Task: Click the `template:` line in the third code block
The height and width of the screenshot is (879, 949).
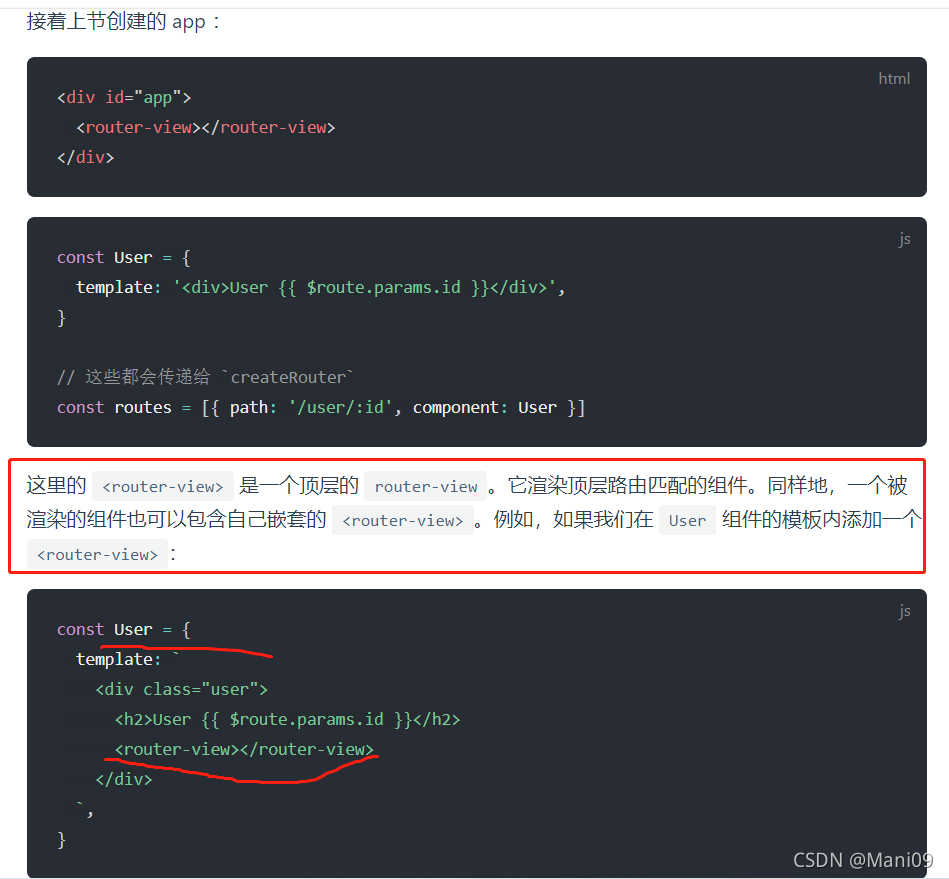Action: coord(128,659)
